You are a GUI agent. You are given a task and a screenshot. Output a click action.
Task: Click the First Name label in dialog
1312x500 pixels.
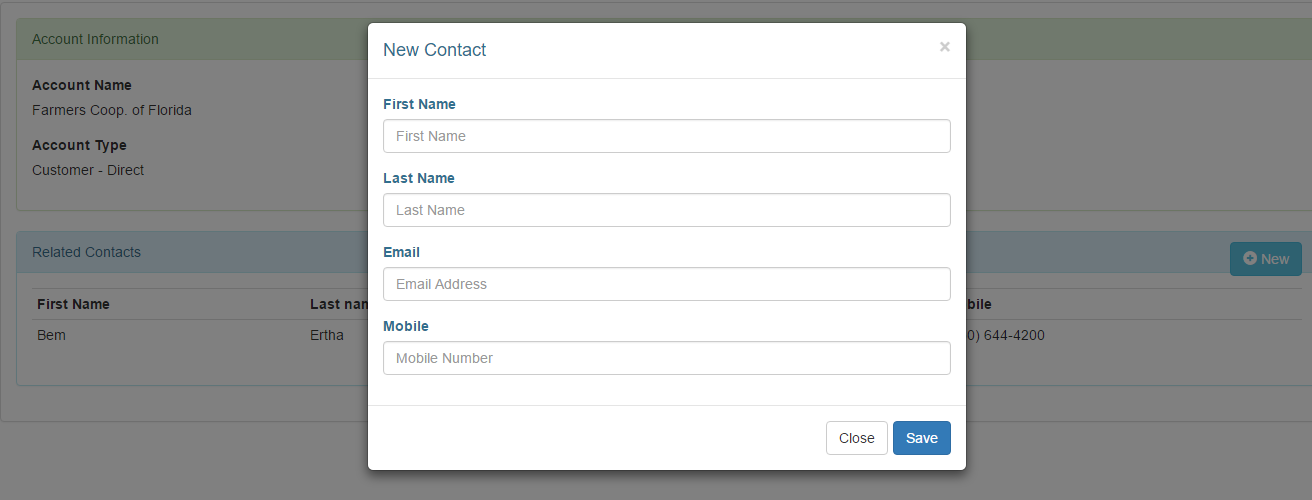419,104
